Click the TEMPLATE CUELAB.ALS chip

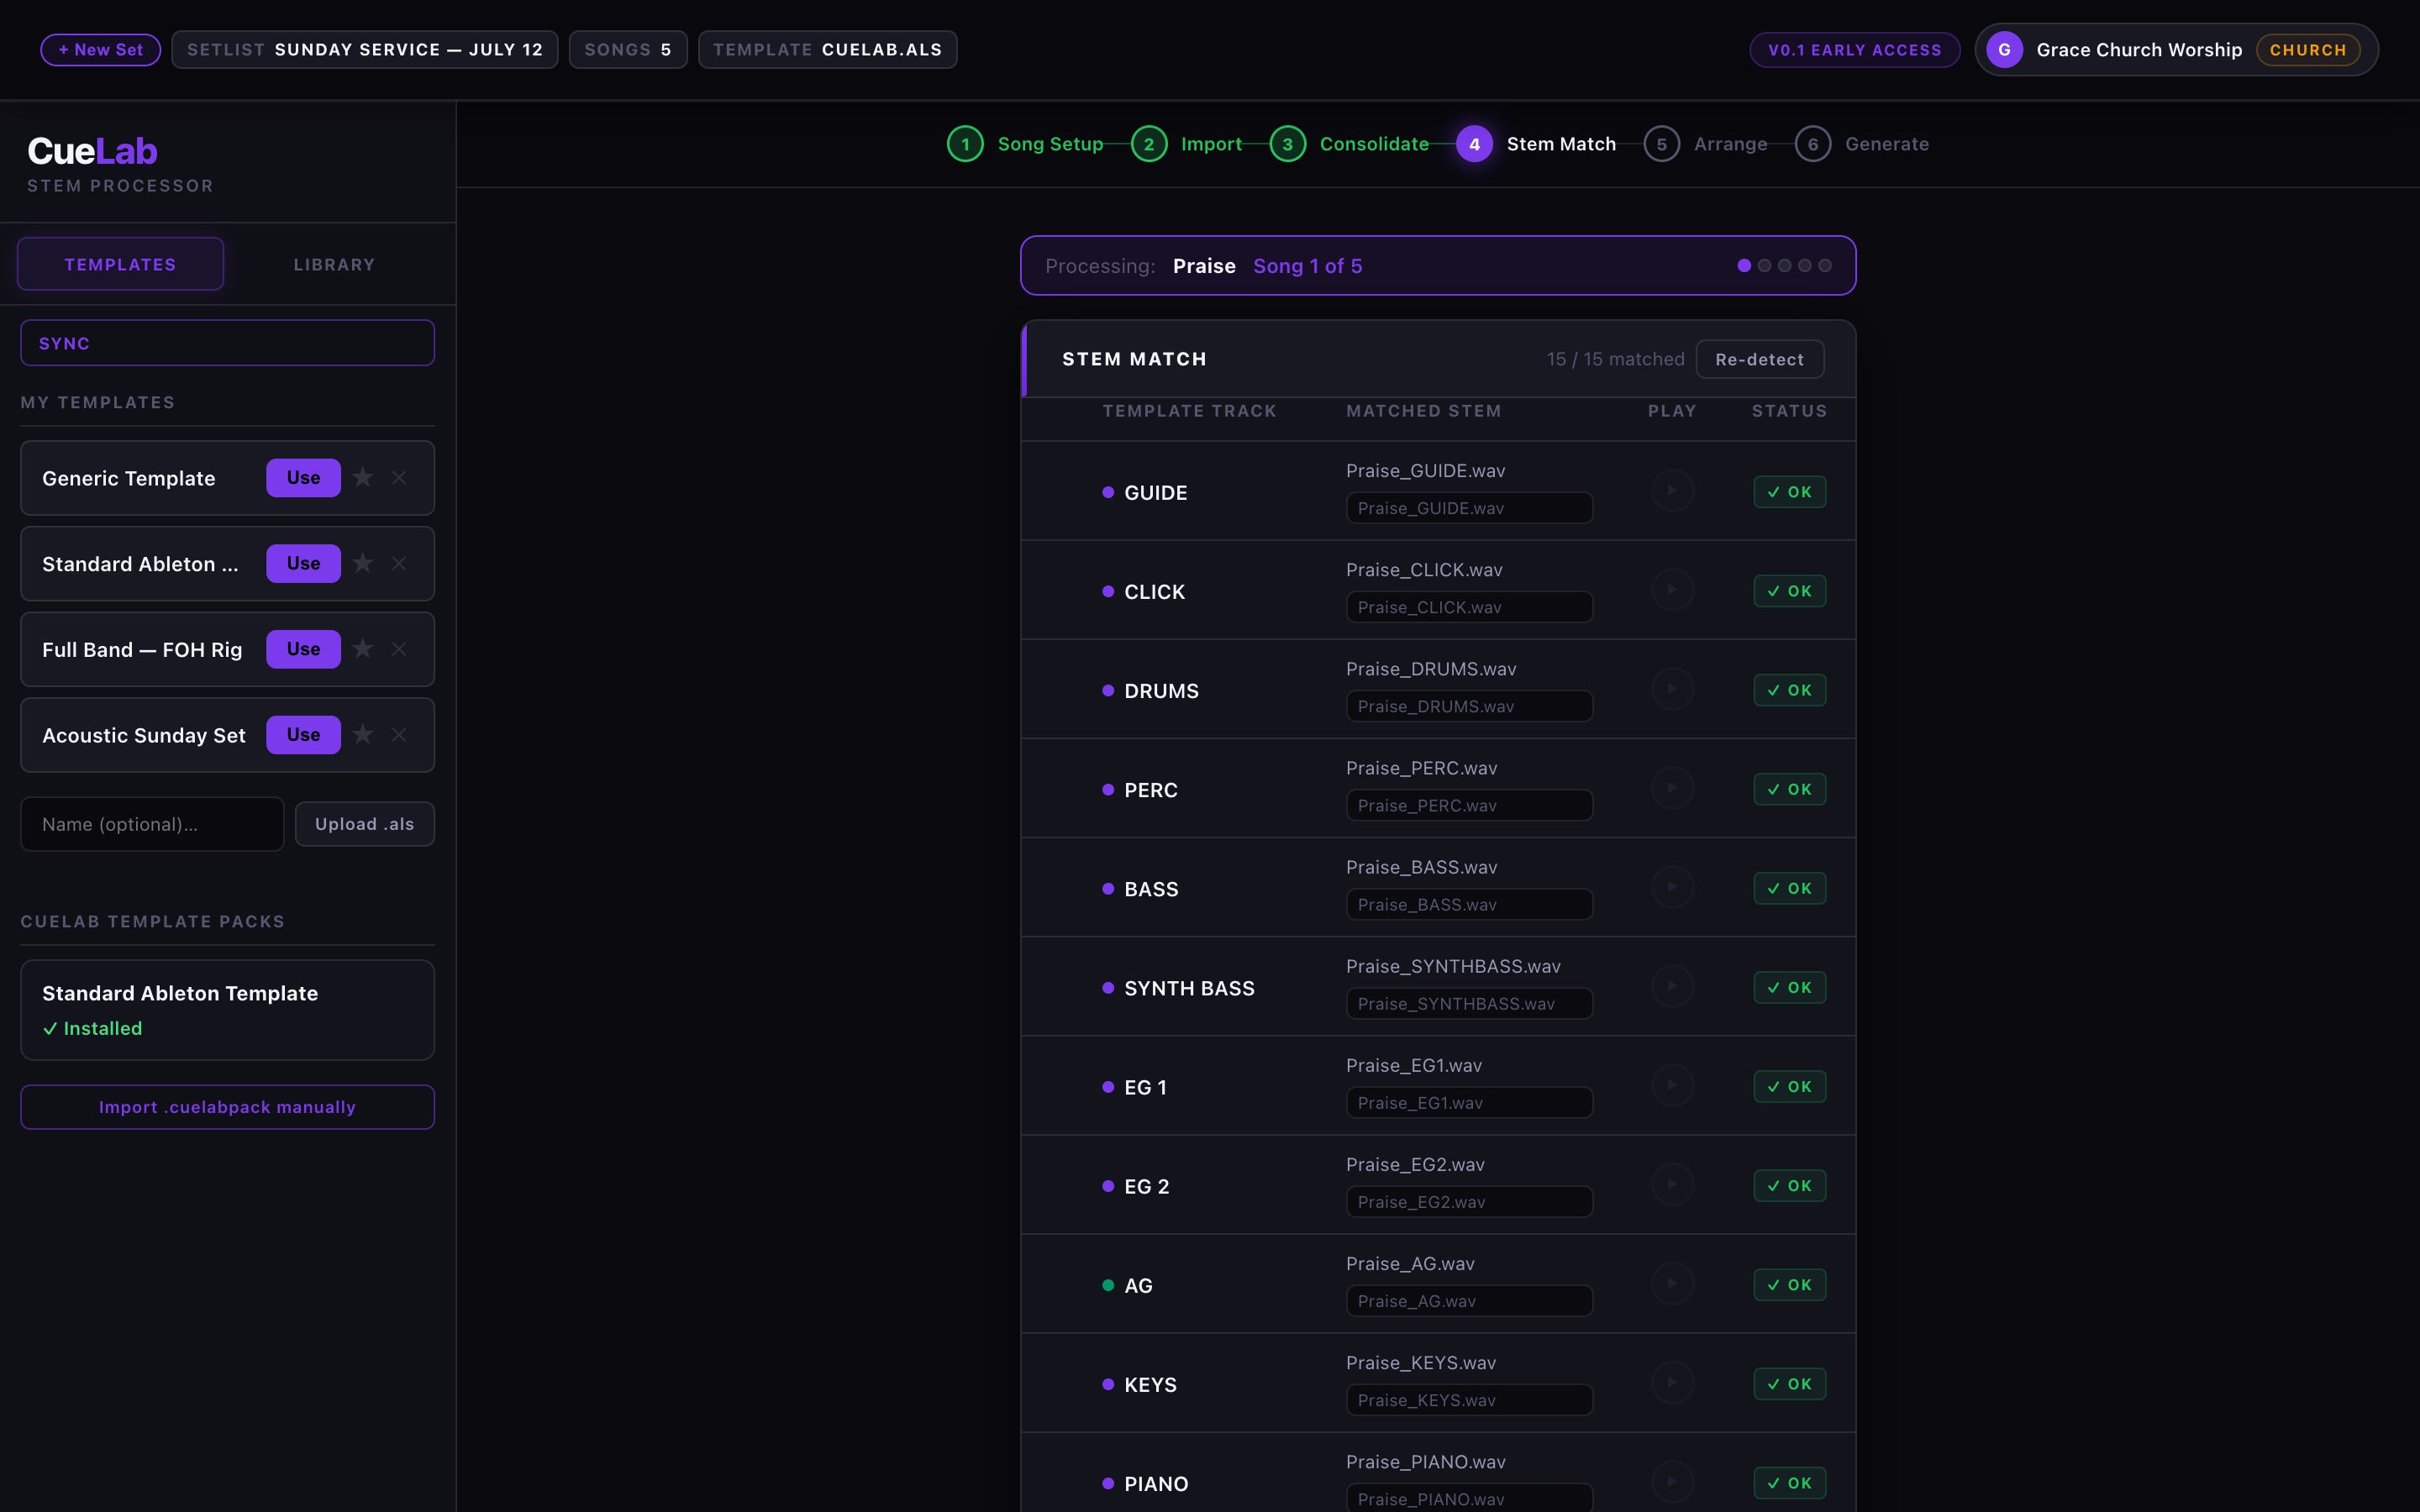tap(828, 50)
